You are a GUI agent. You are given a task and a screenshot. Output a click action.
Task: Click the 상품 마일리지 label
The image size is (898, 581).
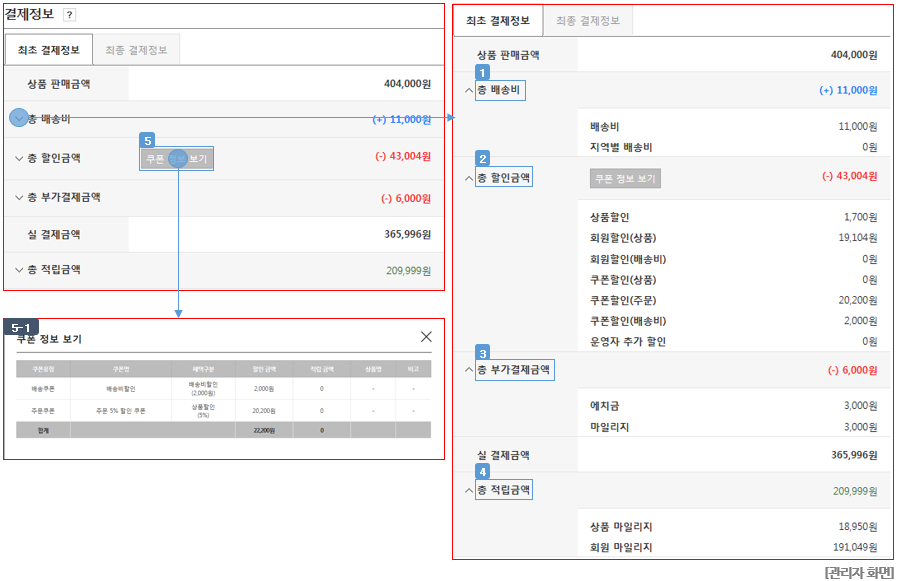[621, 527]
